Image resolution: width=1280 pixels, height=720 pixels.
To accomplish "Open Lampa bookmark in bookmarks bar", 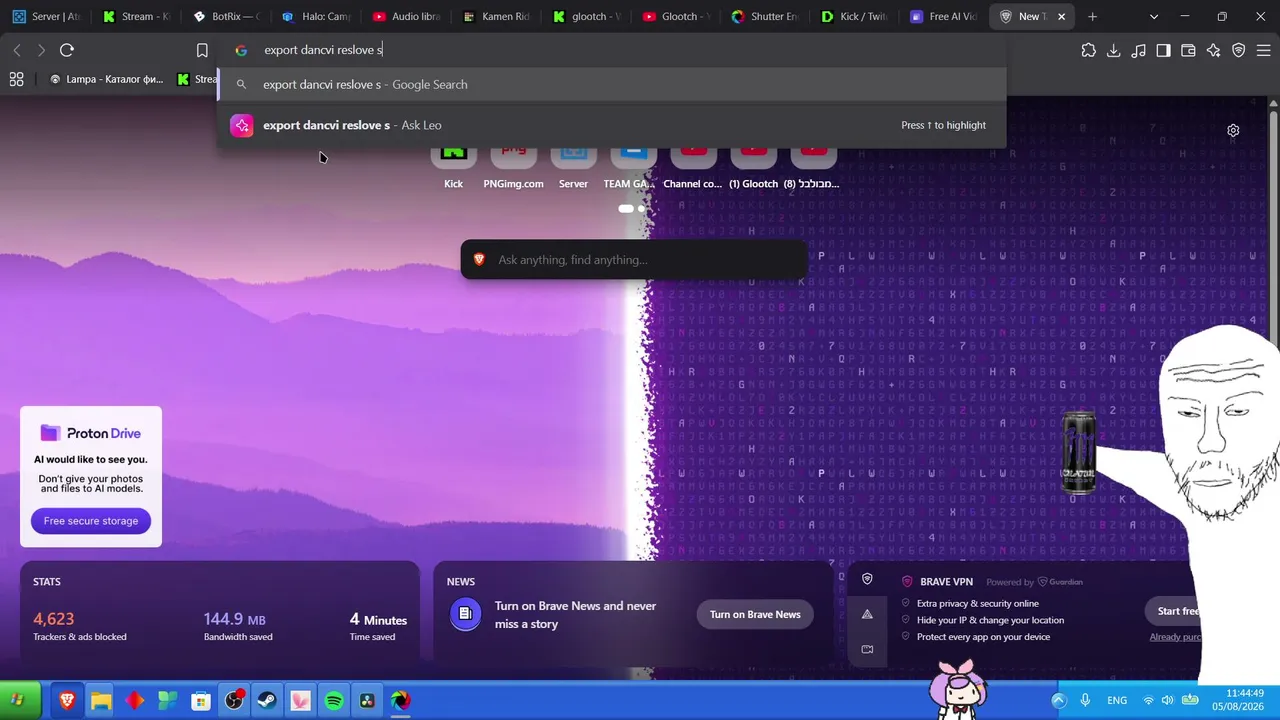I will [107, 79].
